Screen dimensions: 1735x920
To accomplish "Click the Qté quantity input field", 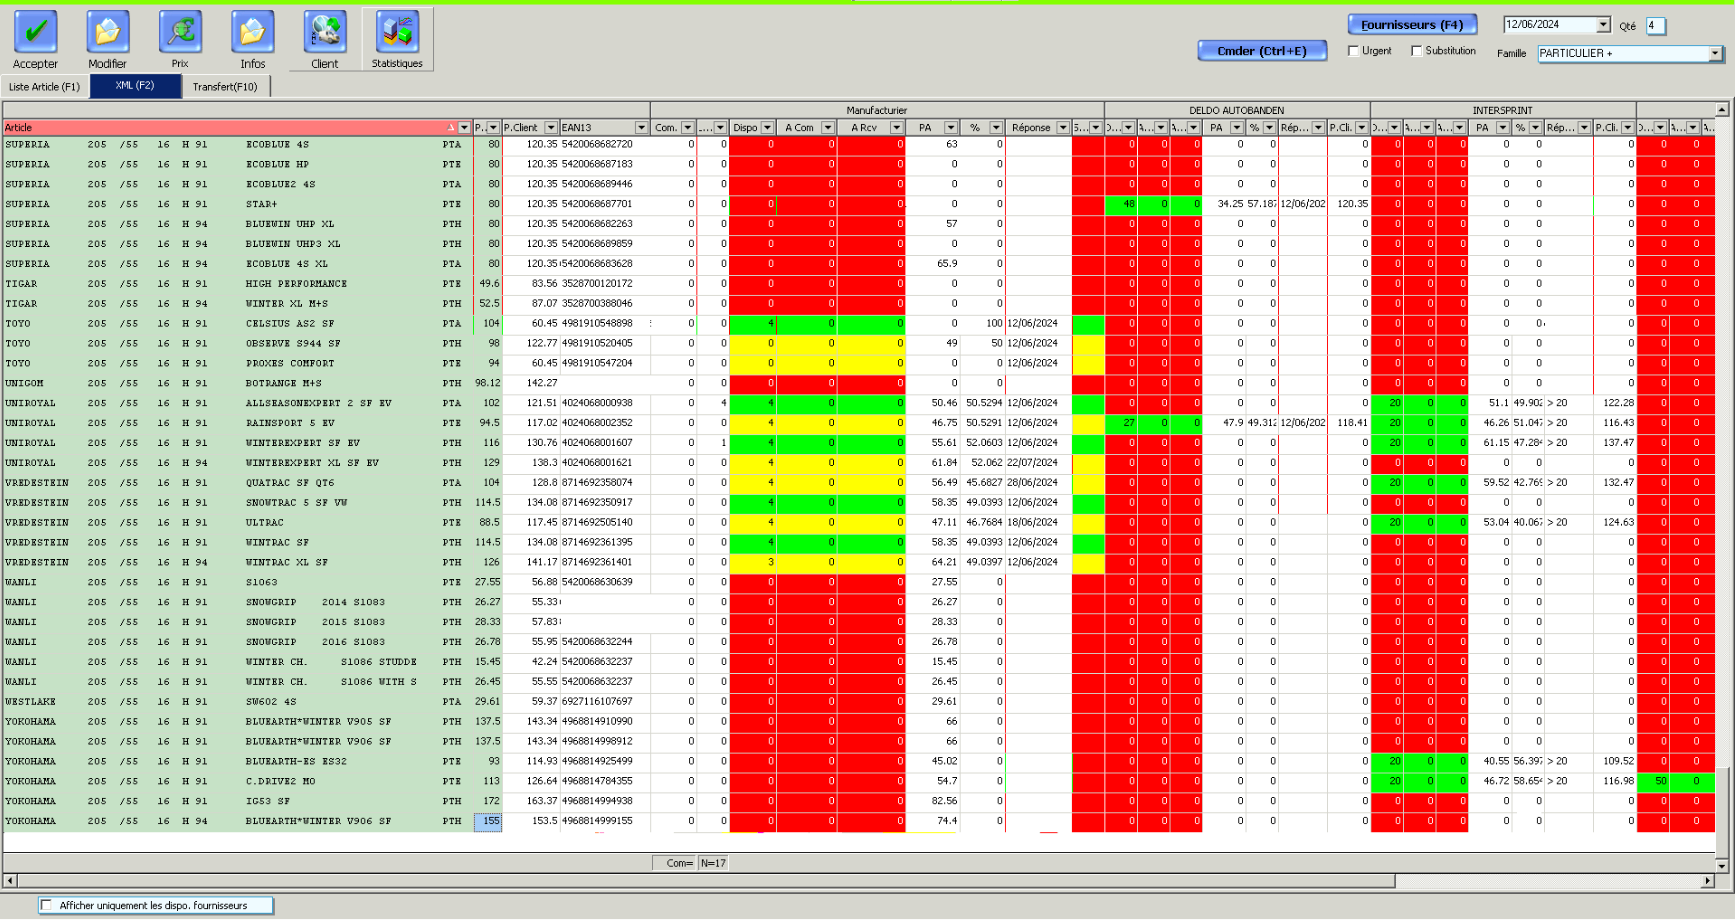I will pos(1656,26).
